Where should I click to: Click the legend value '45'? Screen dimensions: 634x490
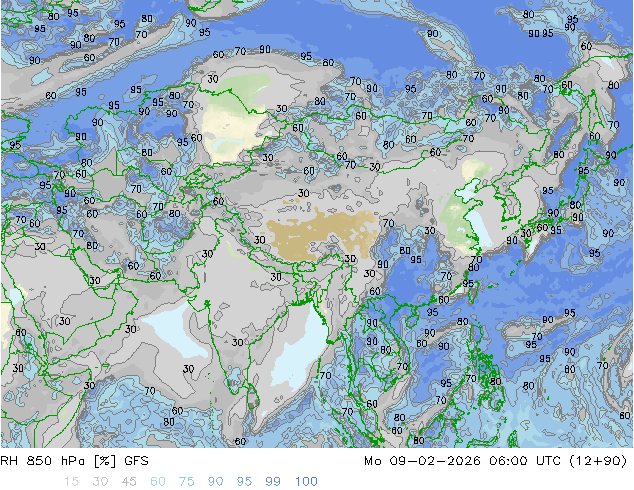point(129,482)
